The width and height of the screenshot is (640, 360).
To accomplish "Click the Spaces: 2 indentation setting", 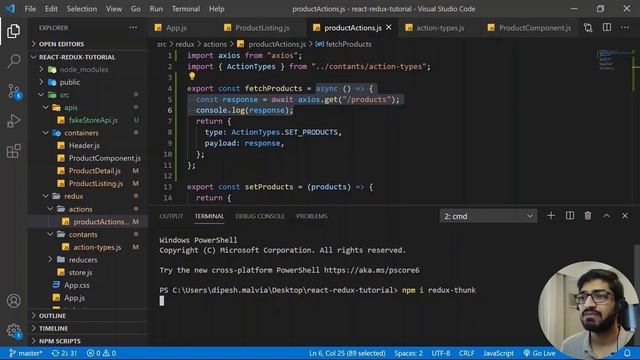I will click(408, 353).
